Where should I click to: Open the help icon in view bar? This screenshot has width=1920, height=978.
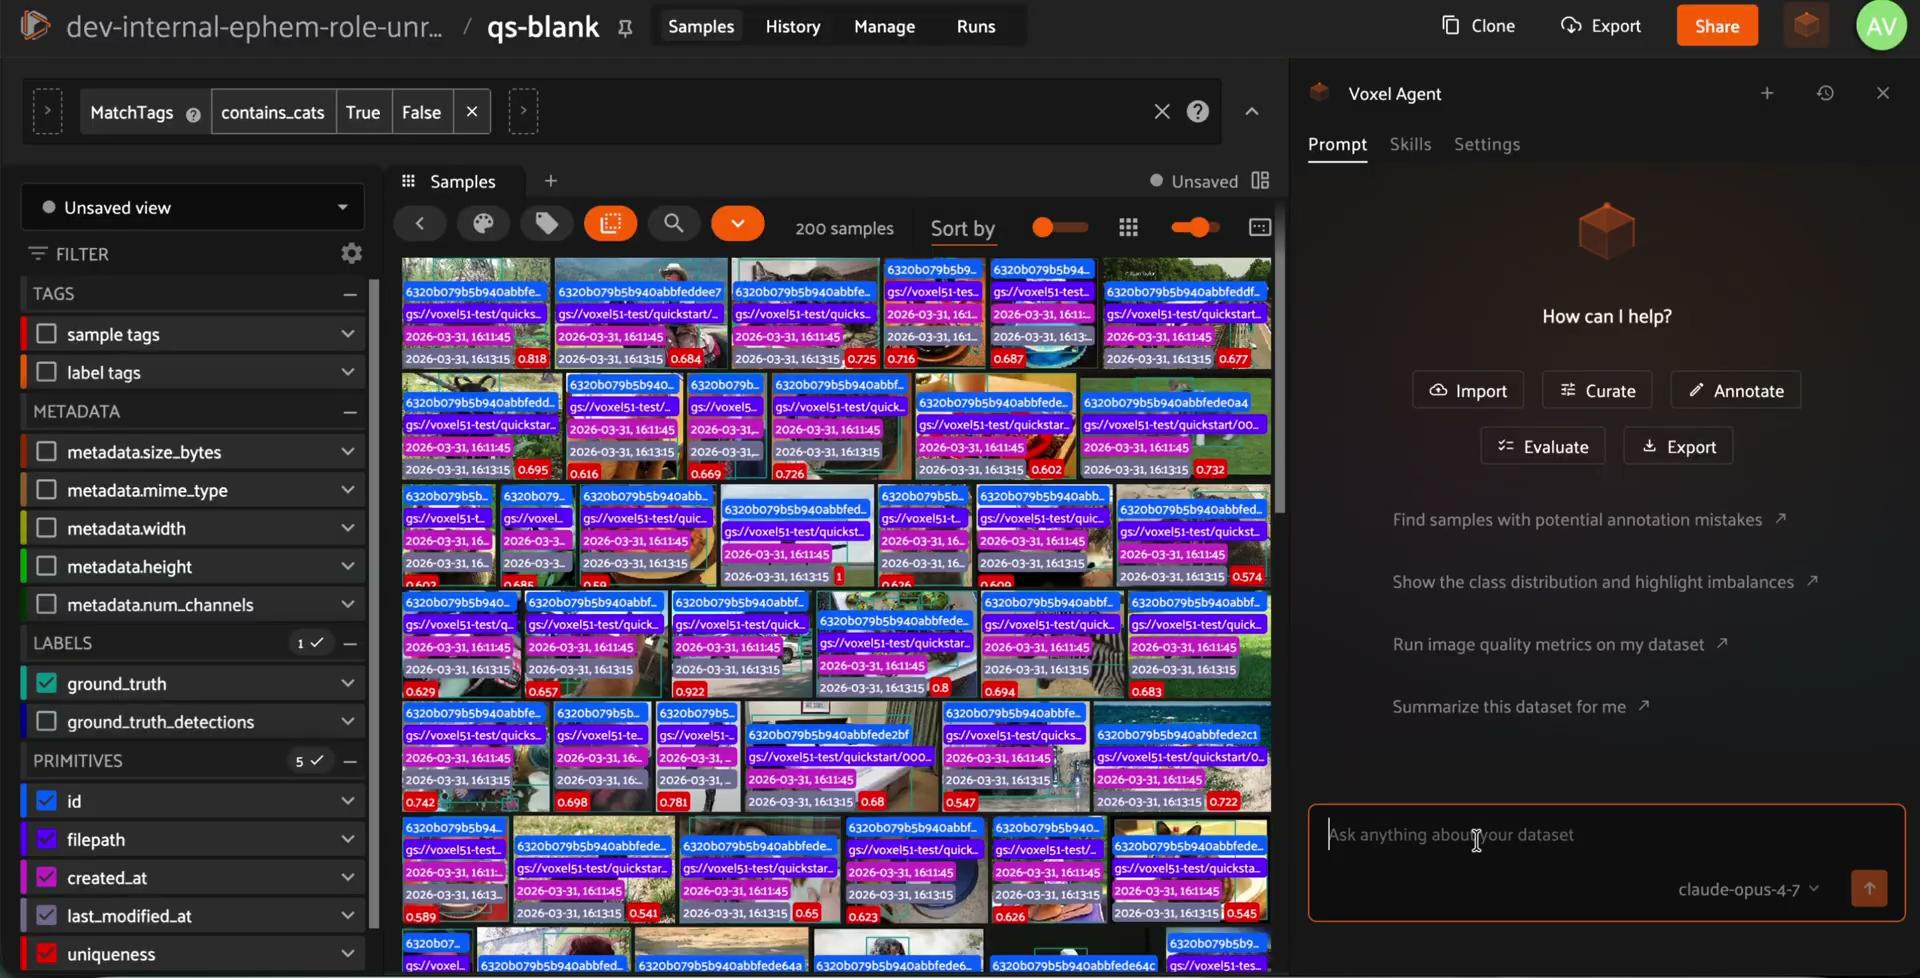tap(1198, 112)
